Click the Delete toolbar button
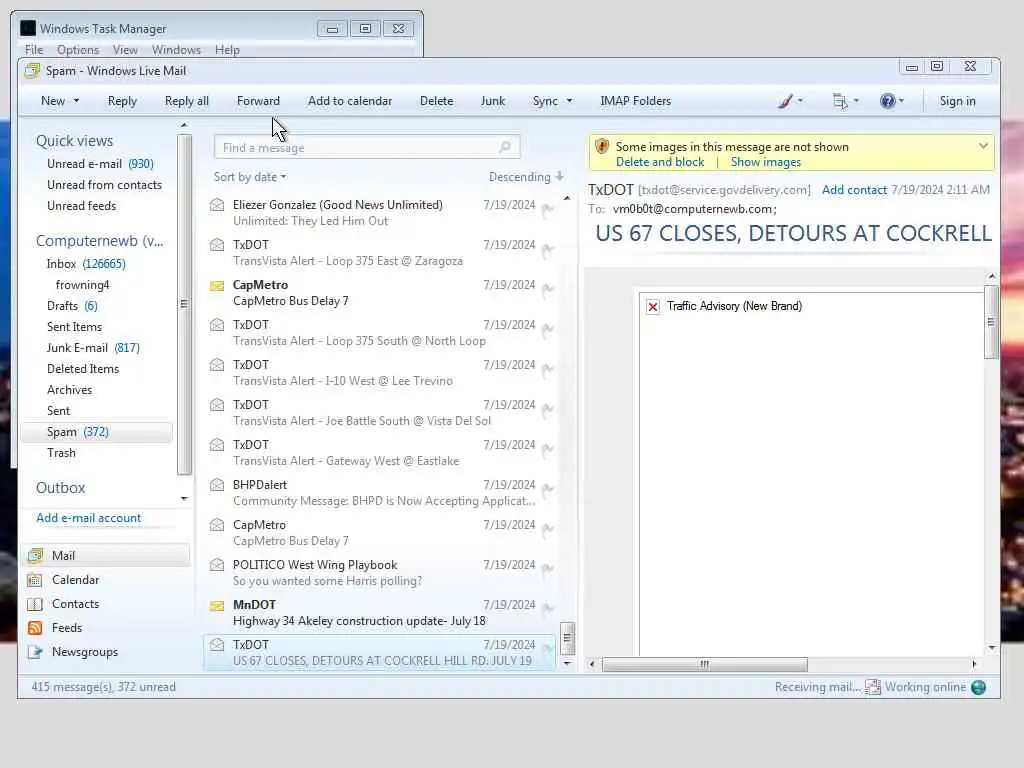 coord(436,101)
